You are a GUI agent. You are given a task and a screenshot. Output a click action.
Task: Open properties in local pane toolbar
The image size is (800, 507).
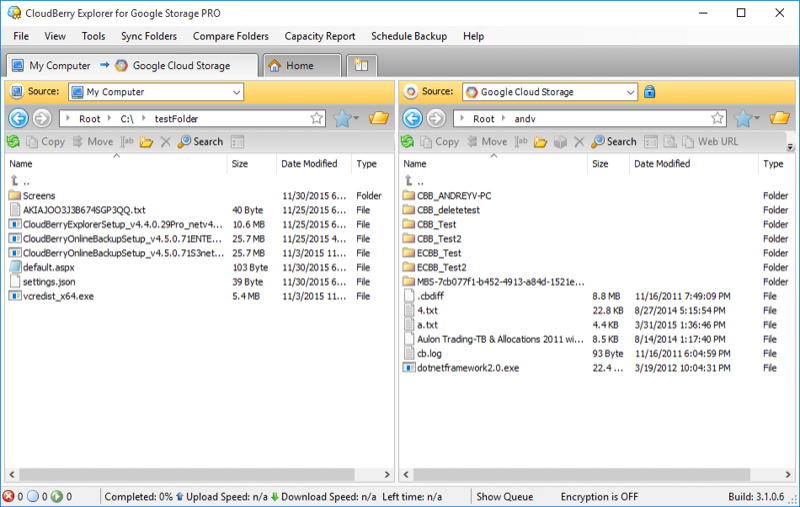[x=237, y=141]
